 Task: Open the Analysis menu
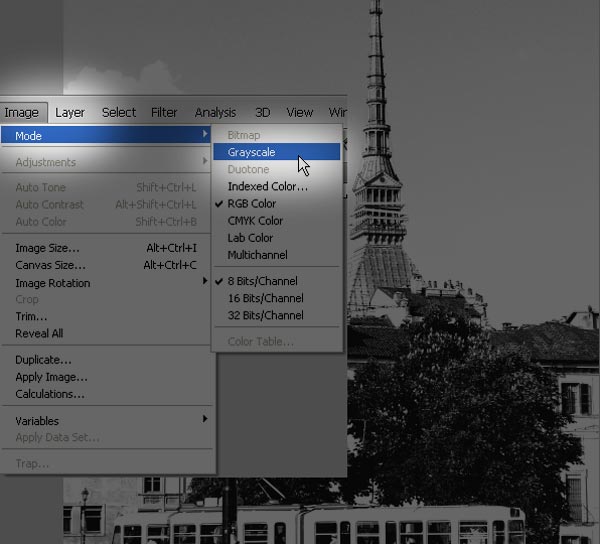[215, 112]
